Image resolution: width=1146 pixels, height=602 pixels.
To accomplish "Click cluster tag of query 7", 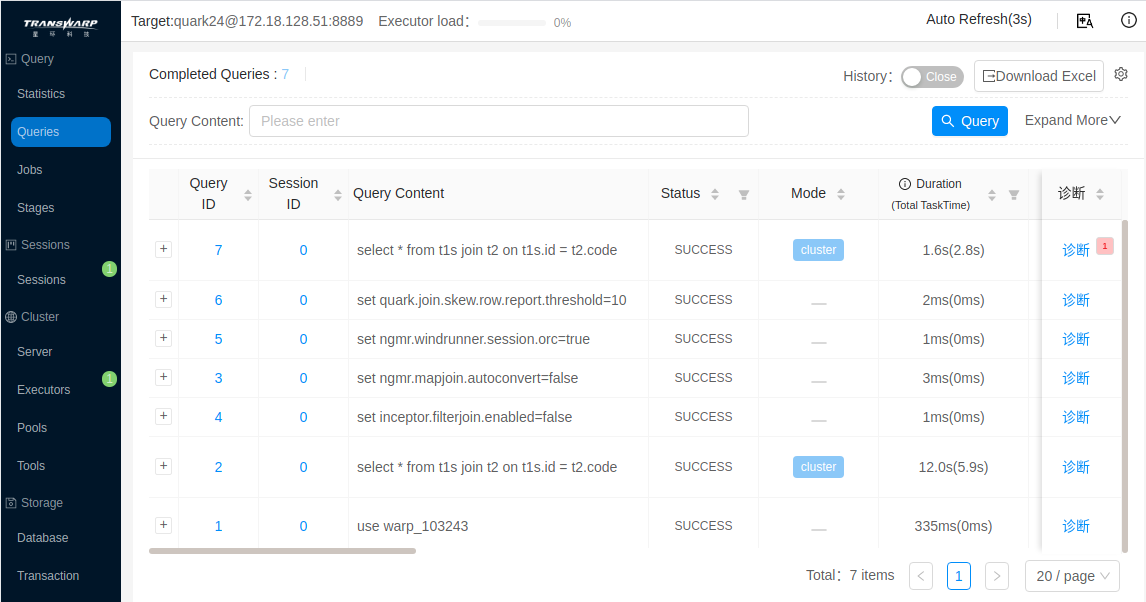I will tap(818, 250).
